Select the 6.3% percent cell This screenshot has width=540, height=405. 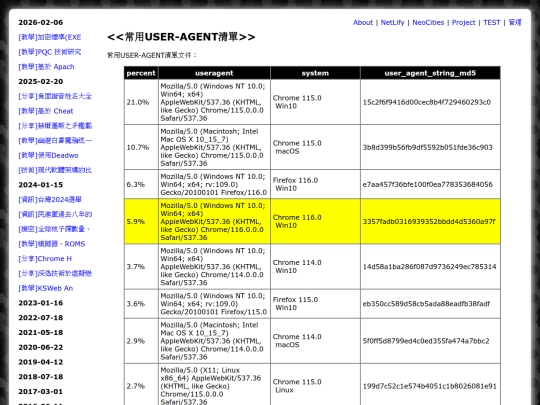[x=141, y=184]
